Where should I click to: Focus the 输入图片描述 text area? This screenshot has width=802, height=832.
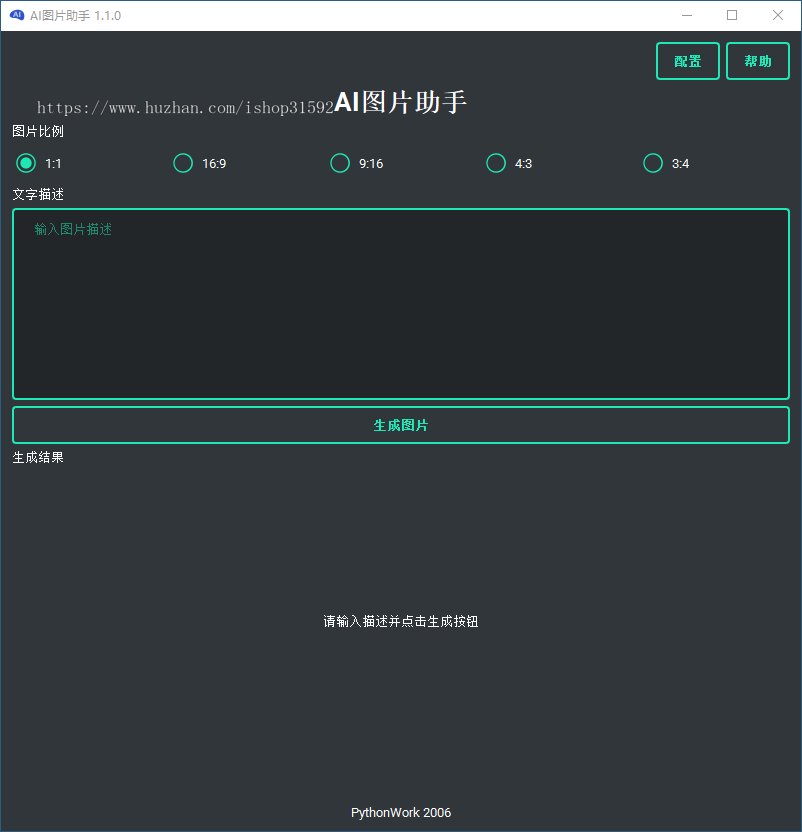point(401,304)
